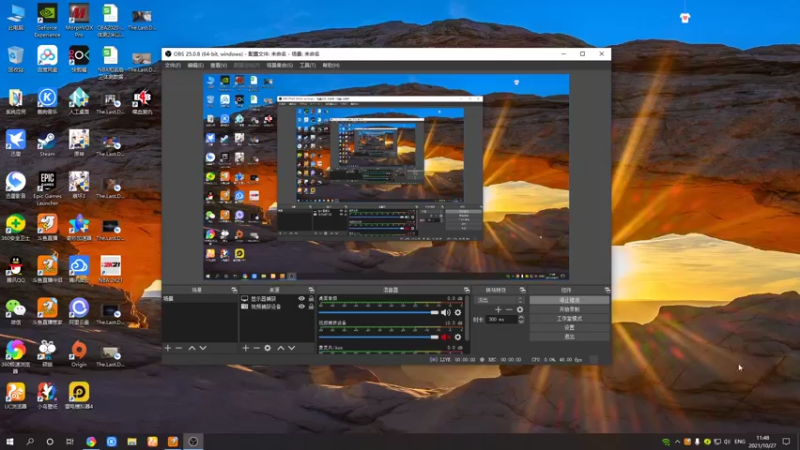Move the selected source up
Image resolution: width=800 pixels, height=450 pixels.
click(x=281, y=348)
